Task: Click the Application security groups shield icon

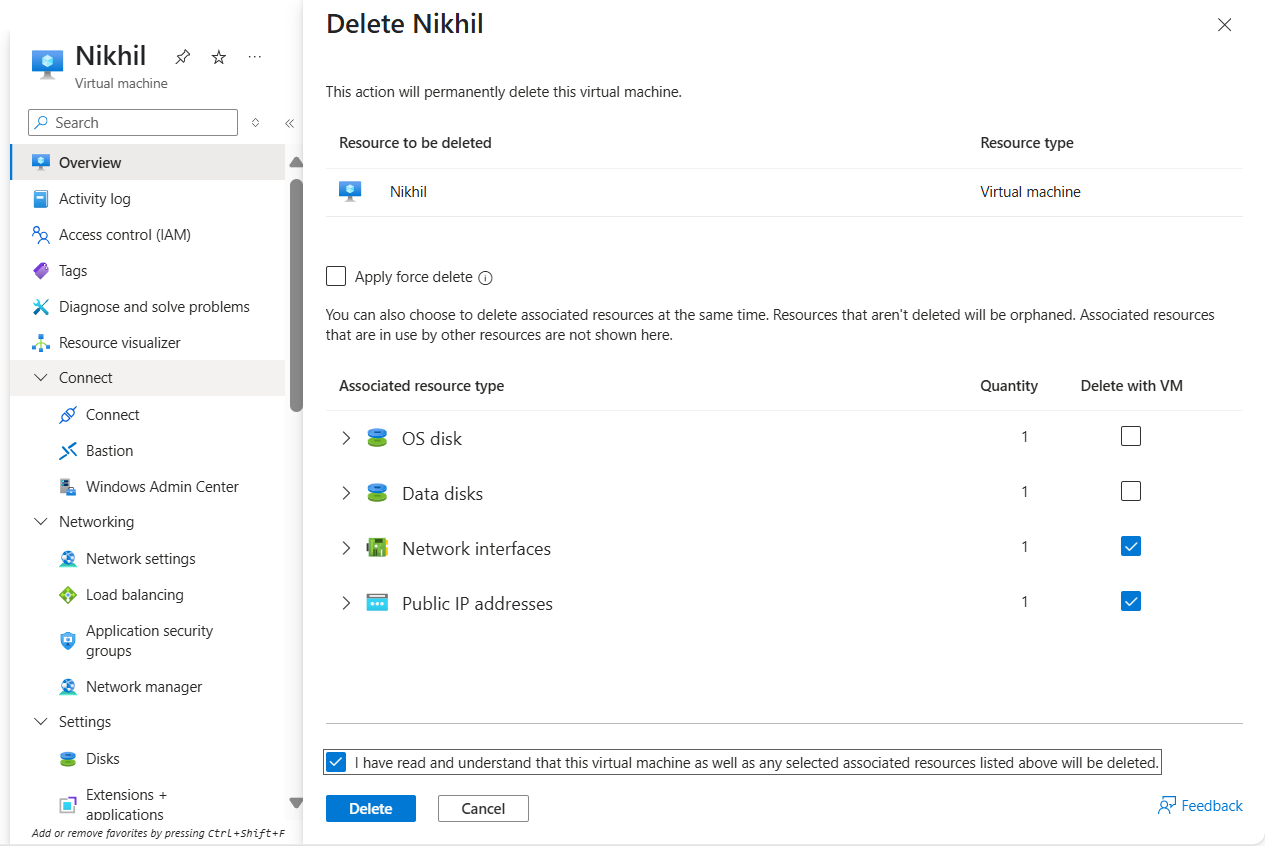Action: point(68,641)
